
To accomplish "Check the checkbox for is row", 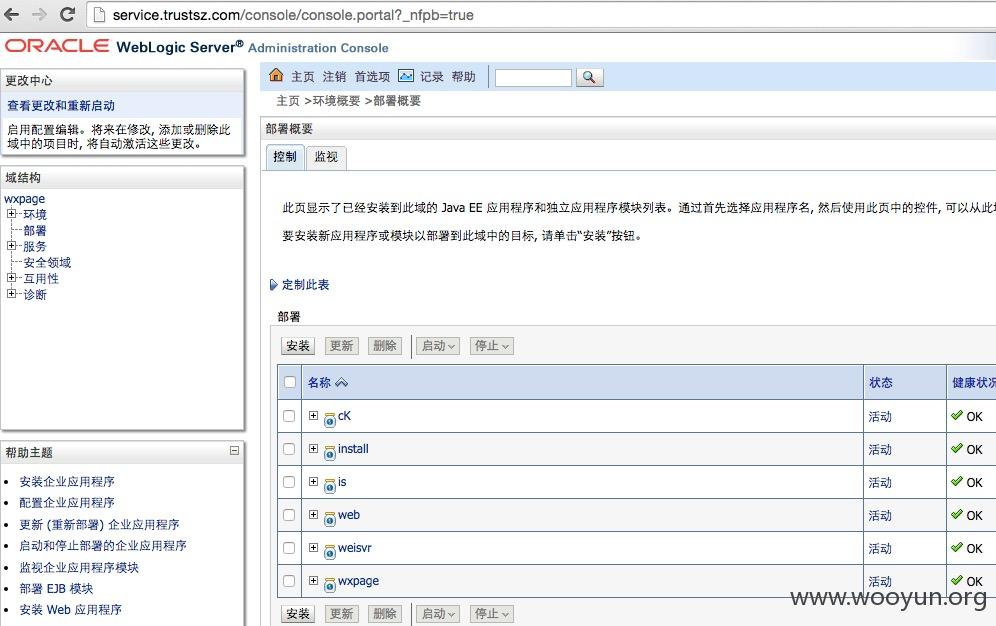I will [x=289, y=482].
